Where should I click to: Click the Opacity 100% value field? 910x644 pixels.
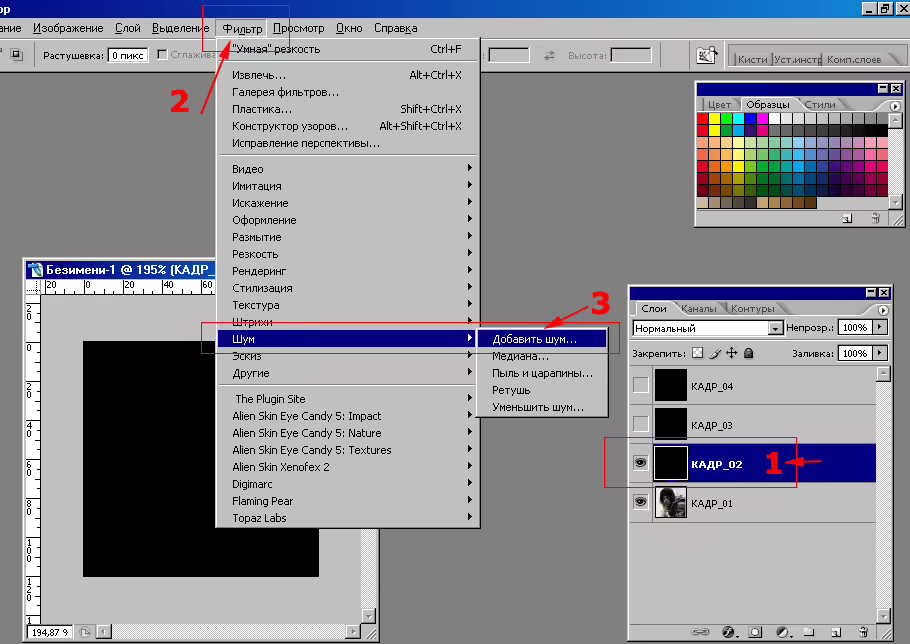(854, 327)
